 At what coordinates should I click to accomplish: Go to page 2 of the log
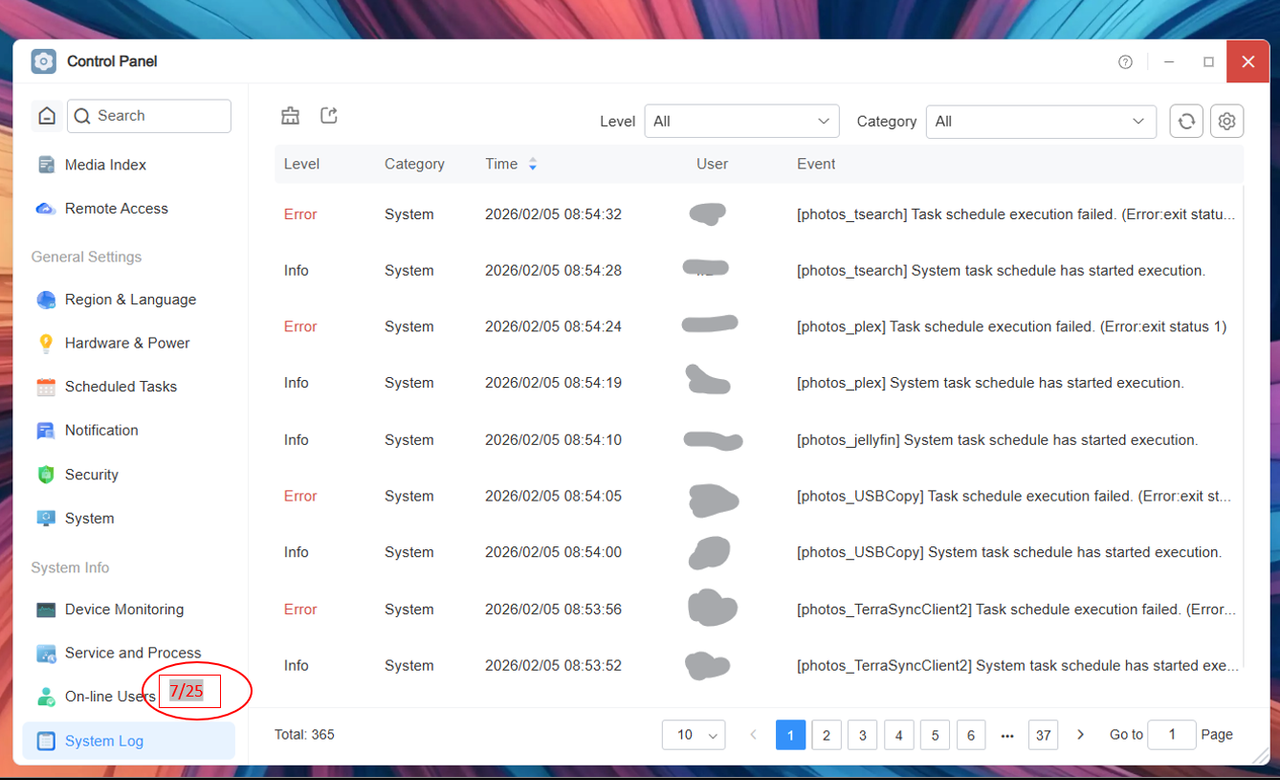tap(826, 735)
